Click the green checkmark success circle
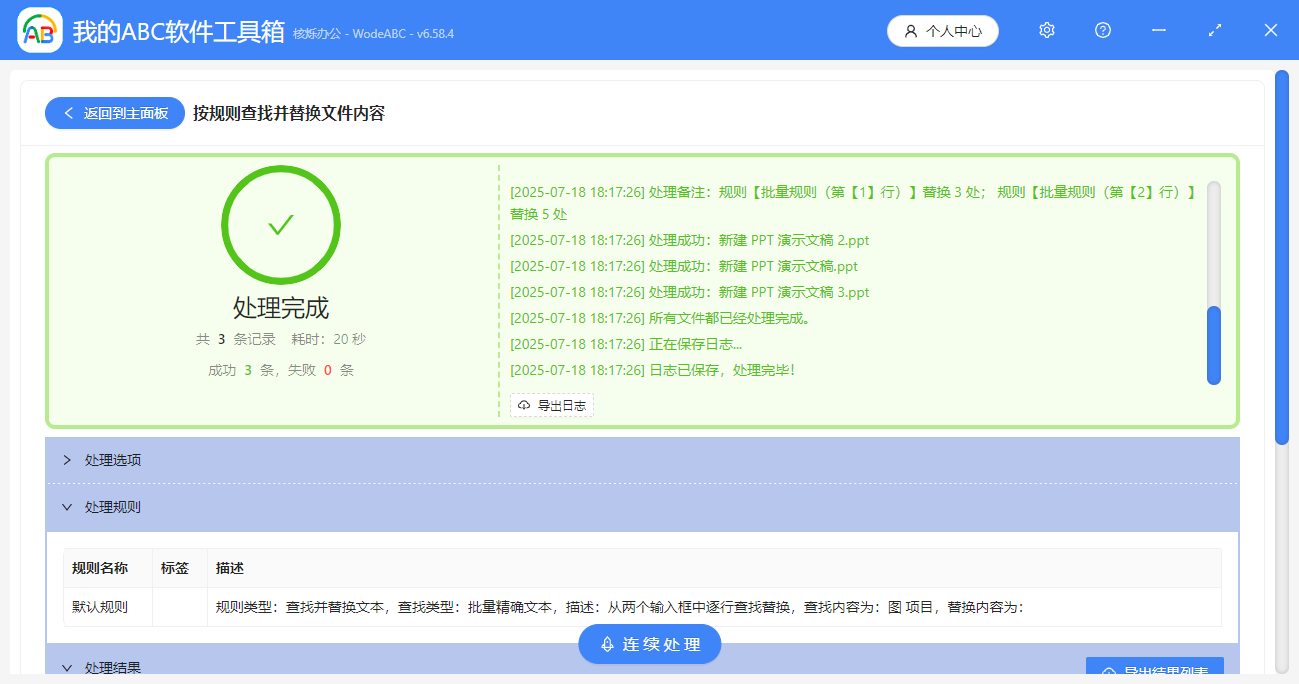The height and width of the screenshot is (684, 1299). point(280,225)
